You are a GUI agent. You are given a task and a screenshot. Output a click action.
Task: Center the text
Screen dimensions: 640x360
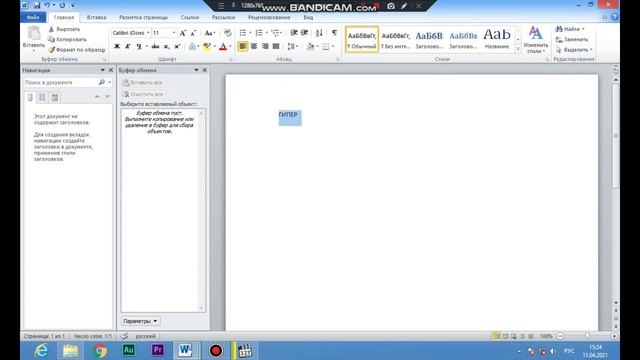254,47
